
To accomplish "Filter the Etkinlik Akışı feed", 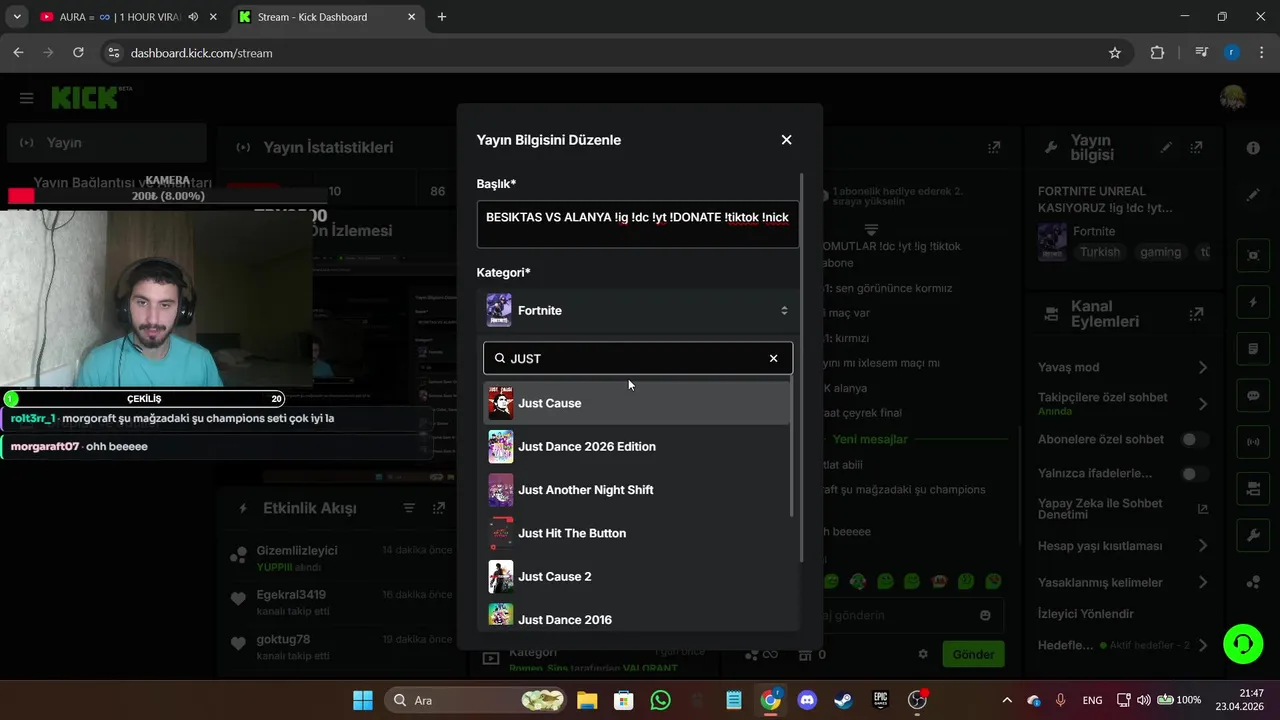I will [409, 508].
